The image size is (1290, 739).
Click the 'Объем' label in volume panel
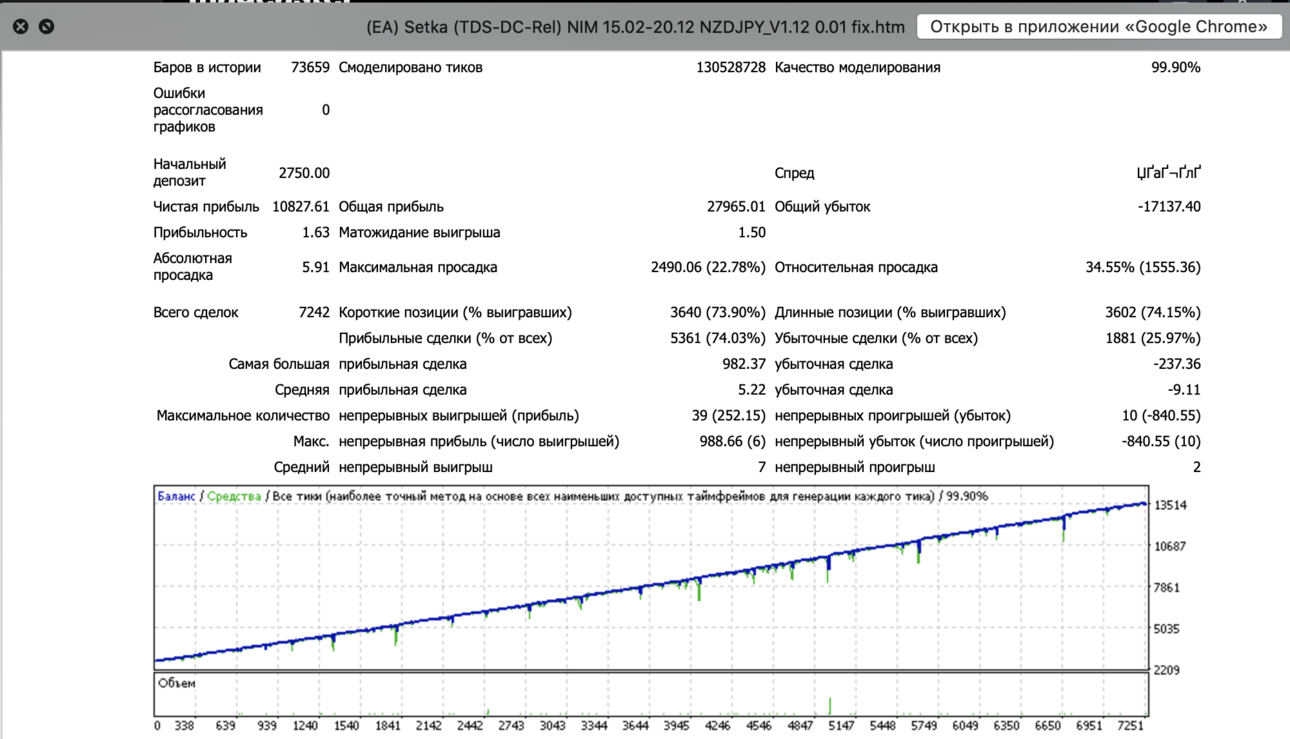[x=177, y=683]
